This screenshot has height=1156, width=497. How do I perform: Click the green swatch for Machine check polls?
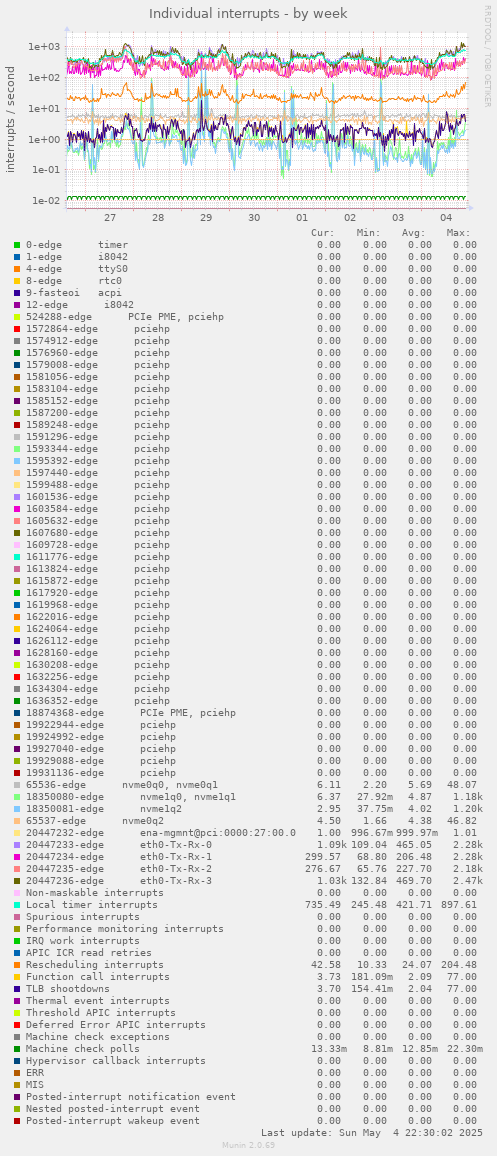[x=17, y=1049]
